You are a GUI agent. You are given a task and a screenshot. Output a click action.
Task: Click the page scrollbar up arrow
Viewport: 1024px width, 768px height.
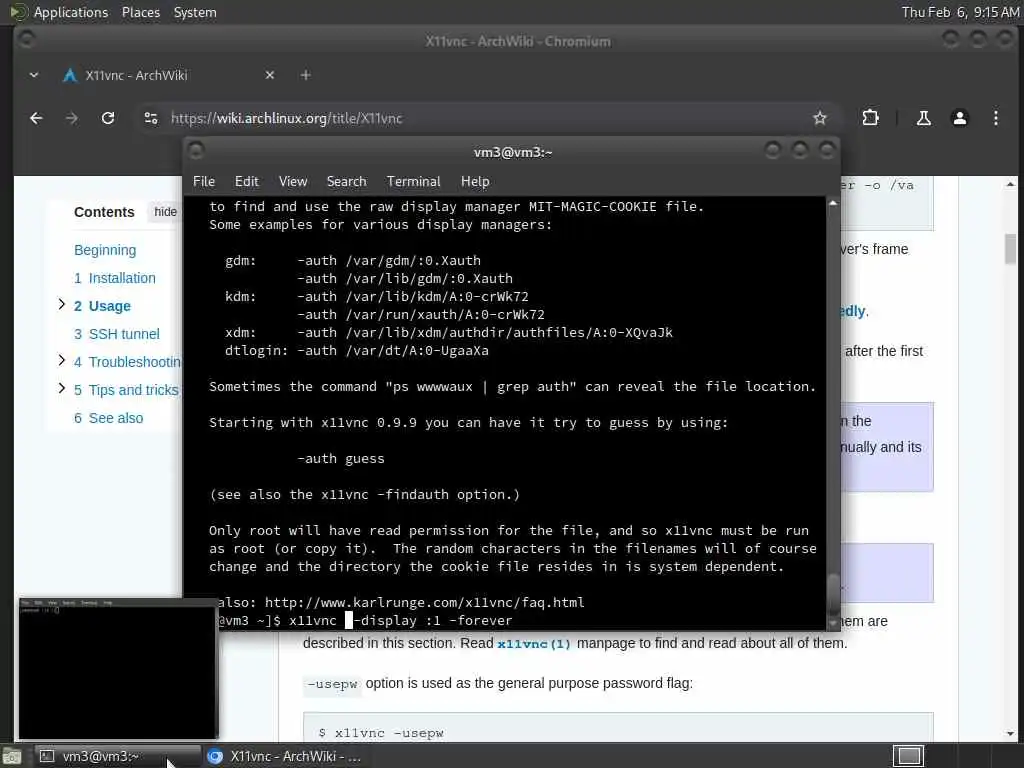(1010, 185)
